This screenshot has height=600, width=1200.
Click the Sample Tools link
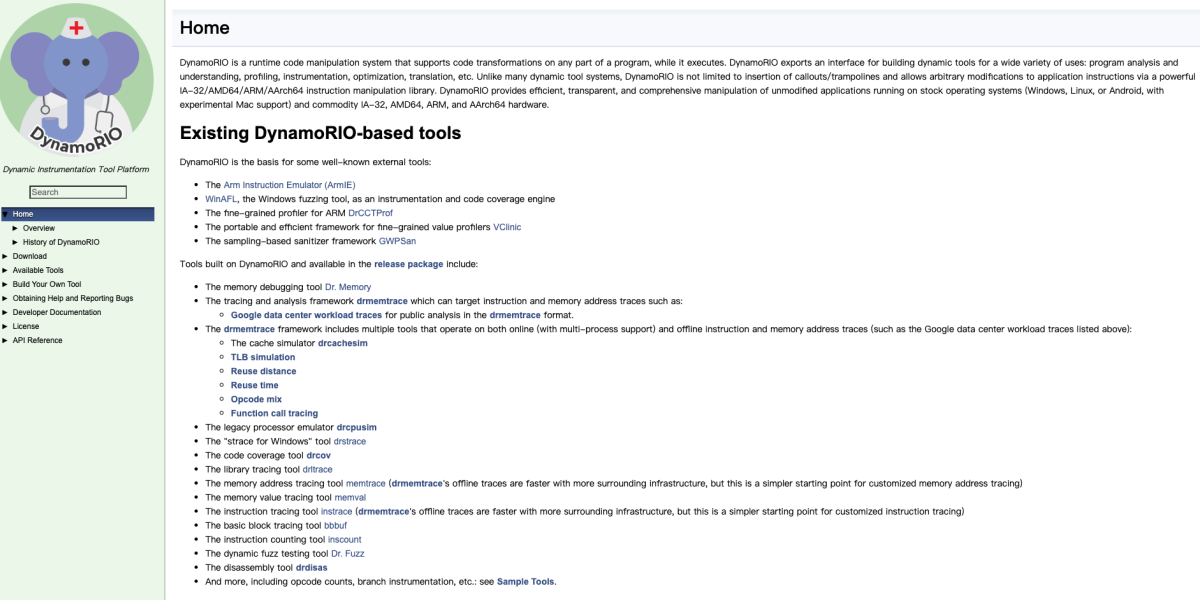point(526,581)
